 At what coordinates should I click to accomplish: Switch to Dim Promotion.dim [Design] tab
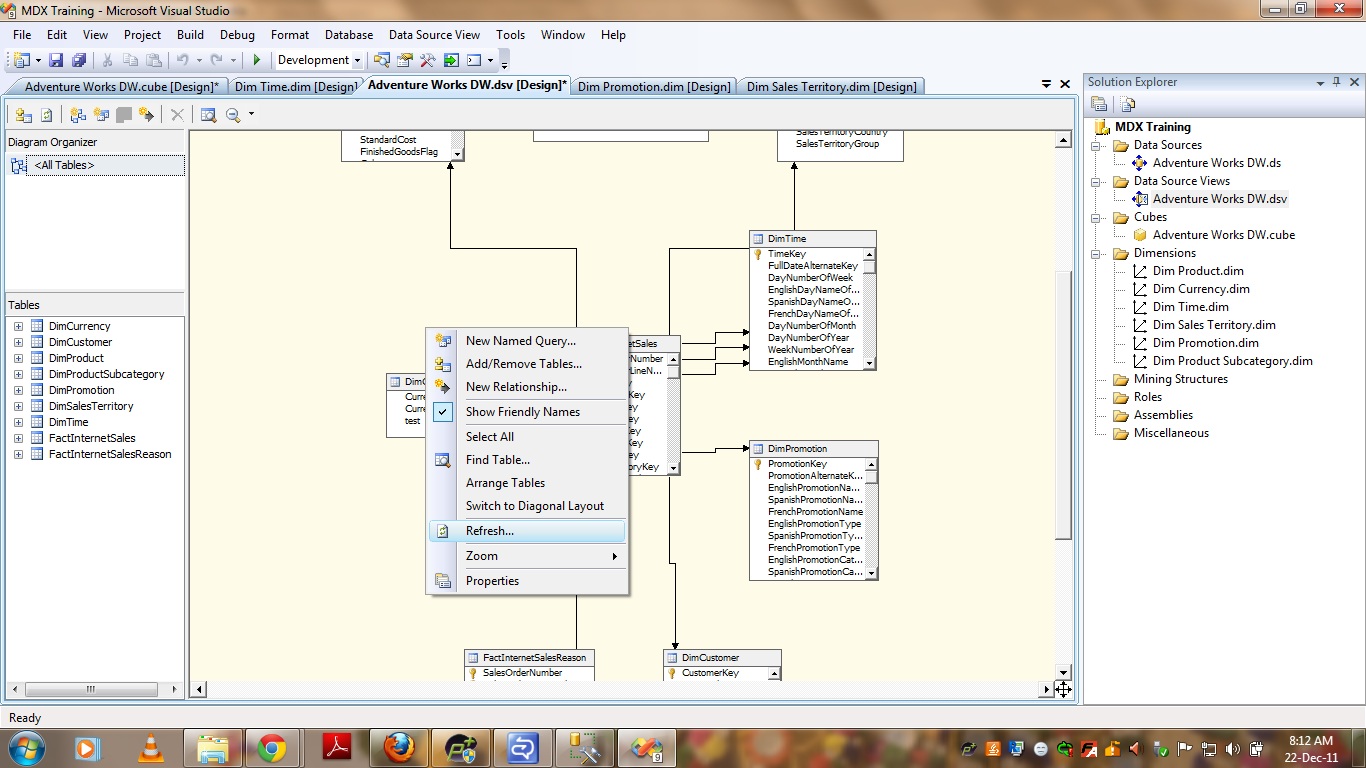pyautogui.click(x=654, y=87)
